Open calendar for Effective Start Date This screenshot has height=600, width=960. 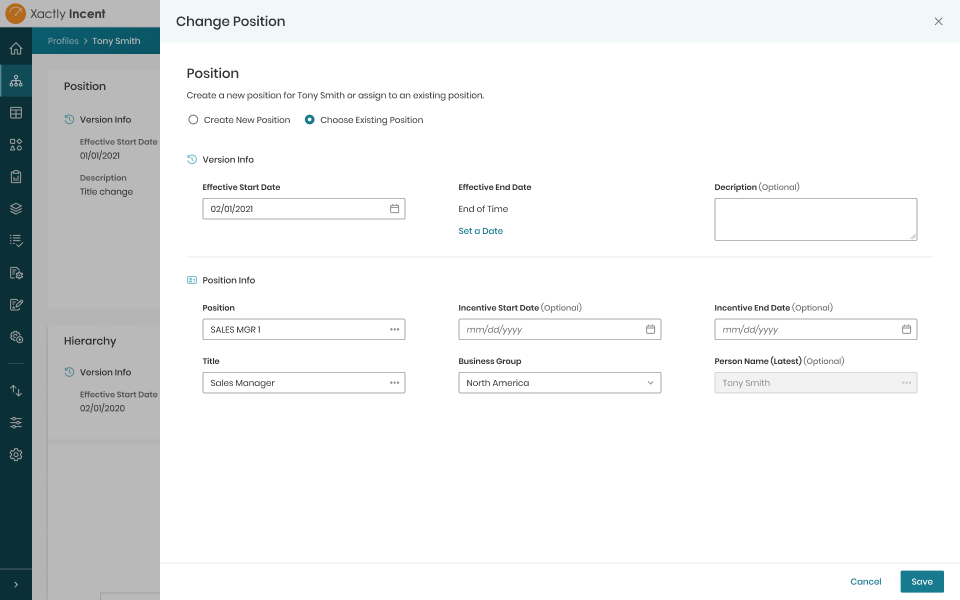click(x=394, y=209)
